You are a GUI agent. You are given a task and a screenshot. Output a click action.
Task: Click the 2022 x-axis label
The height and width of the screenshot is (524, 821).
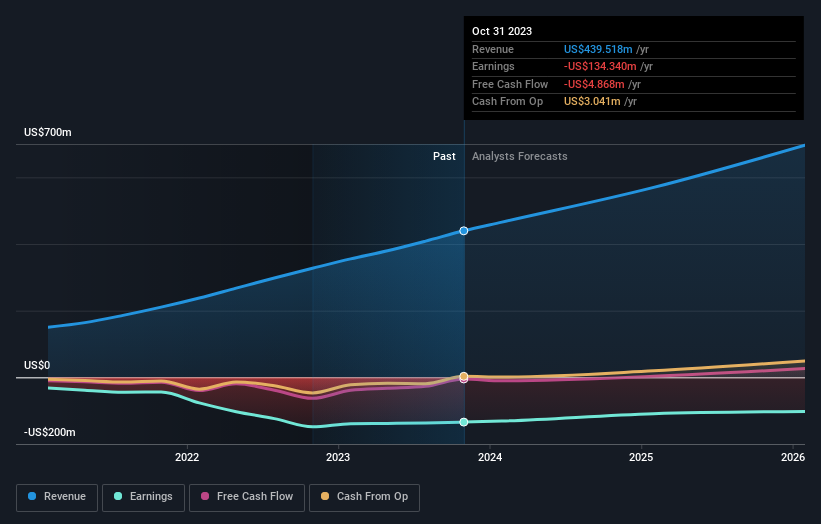pyautogui.click(x=187, y=457)
